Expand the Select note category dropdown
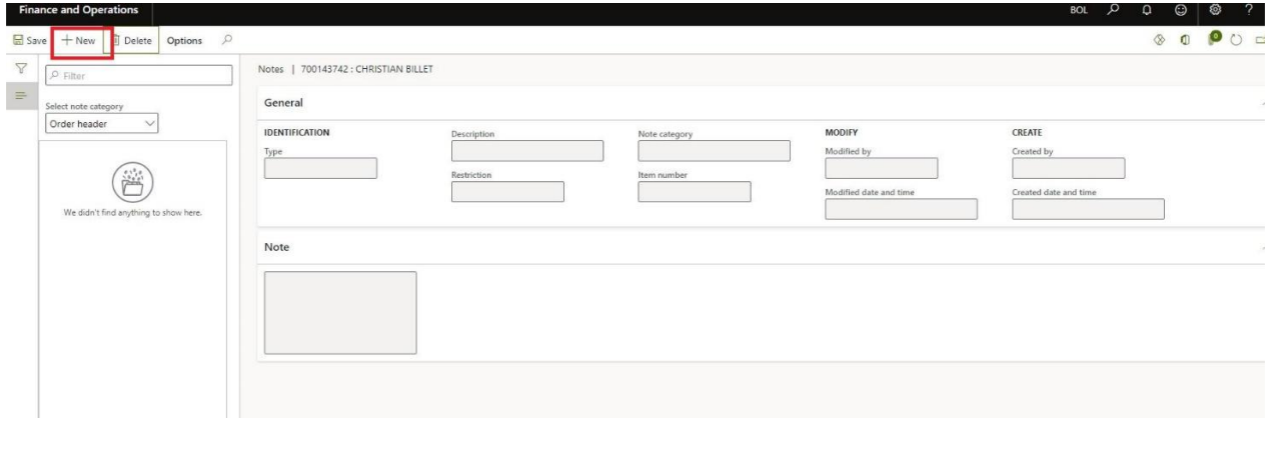This screenshot has height=465, width=1266. pyautogui.click(x=103, y=124)
